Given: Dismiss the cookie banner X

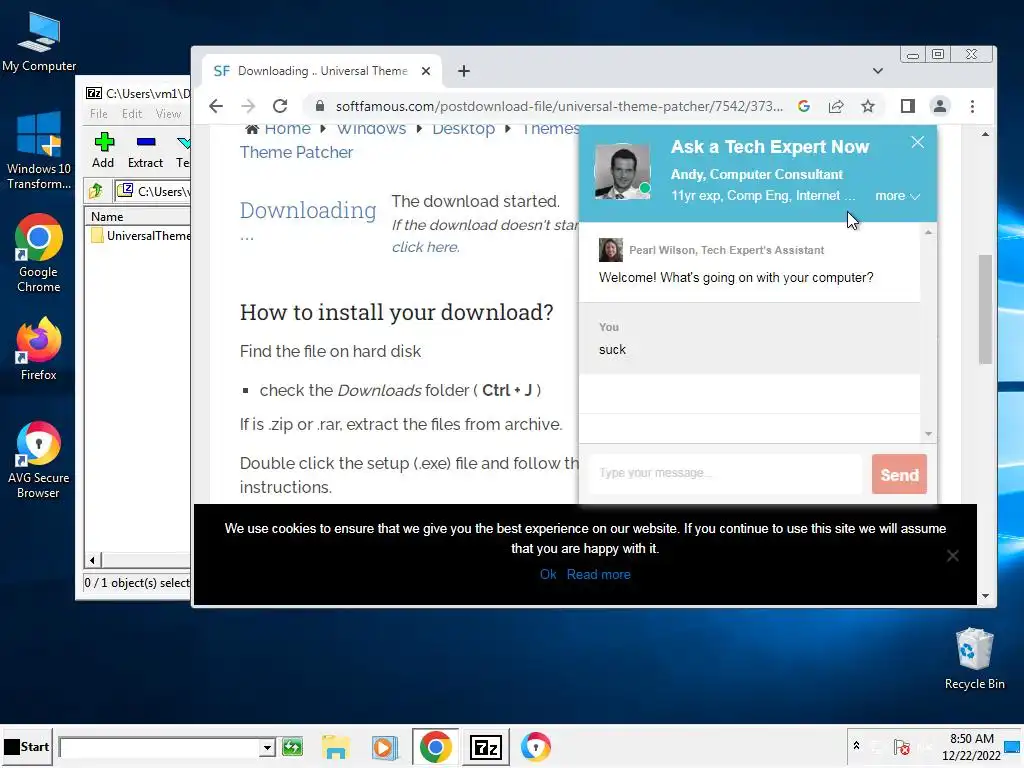Looking at the screenshot, I should pos(953,556).
